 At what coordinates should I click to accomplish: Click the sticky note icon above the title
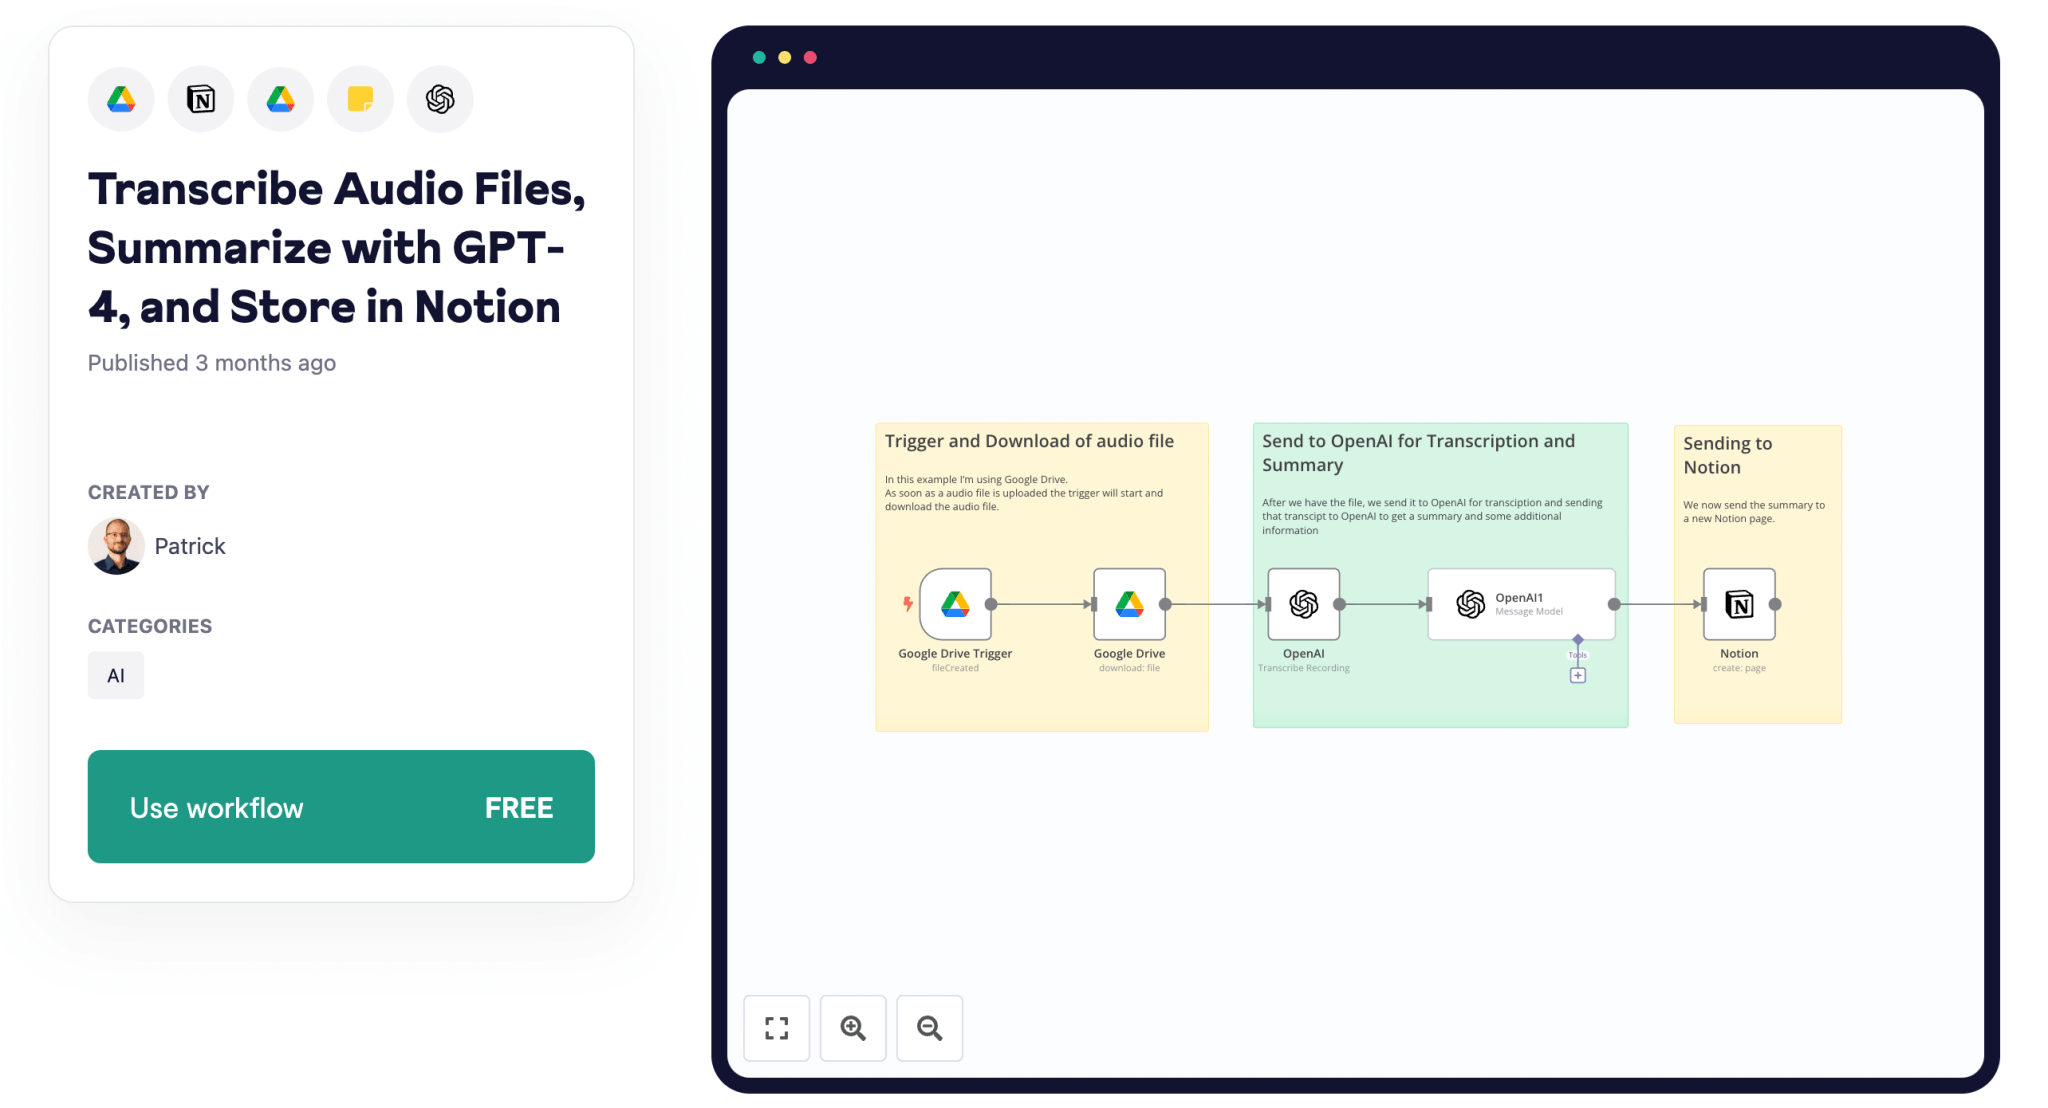(x=360, y=98)
